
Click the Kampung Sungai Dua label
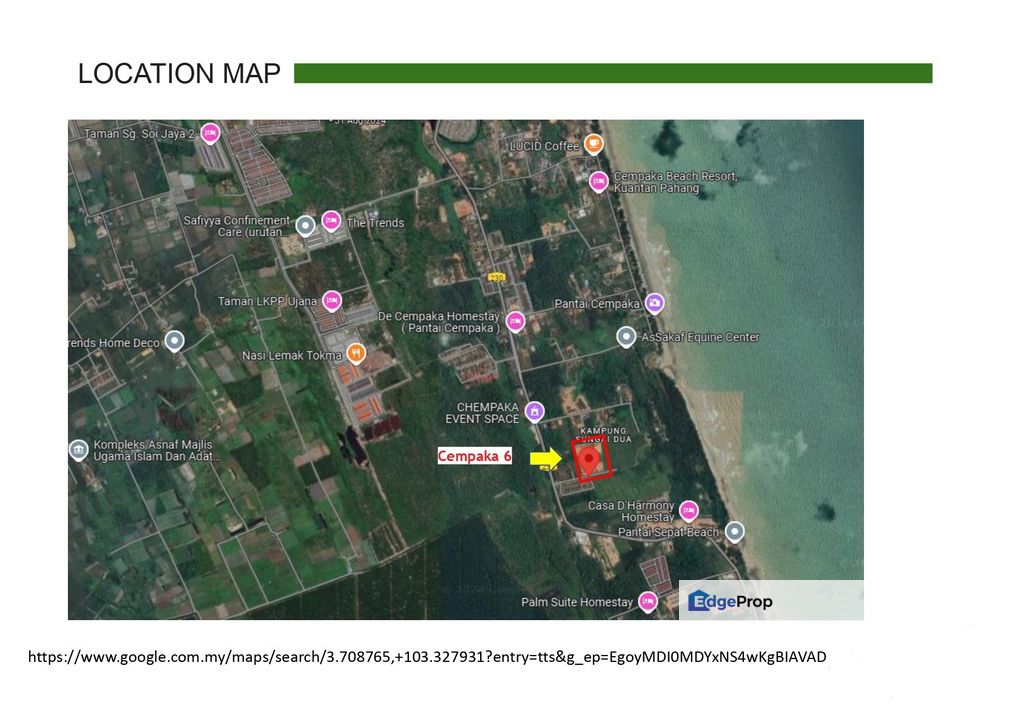point(604,435)
